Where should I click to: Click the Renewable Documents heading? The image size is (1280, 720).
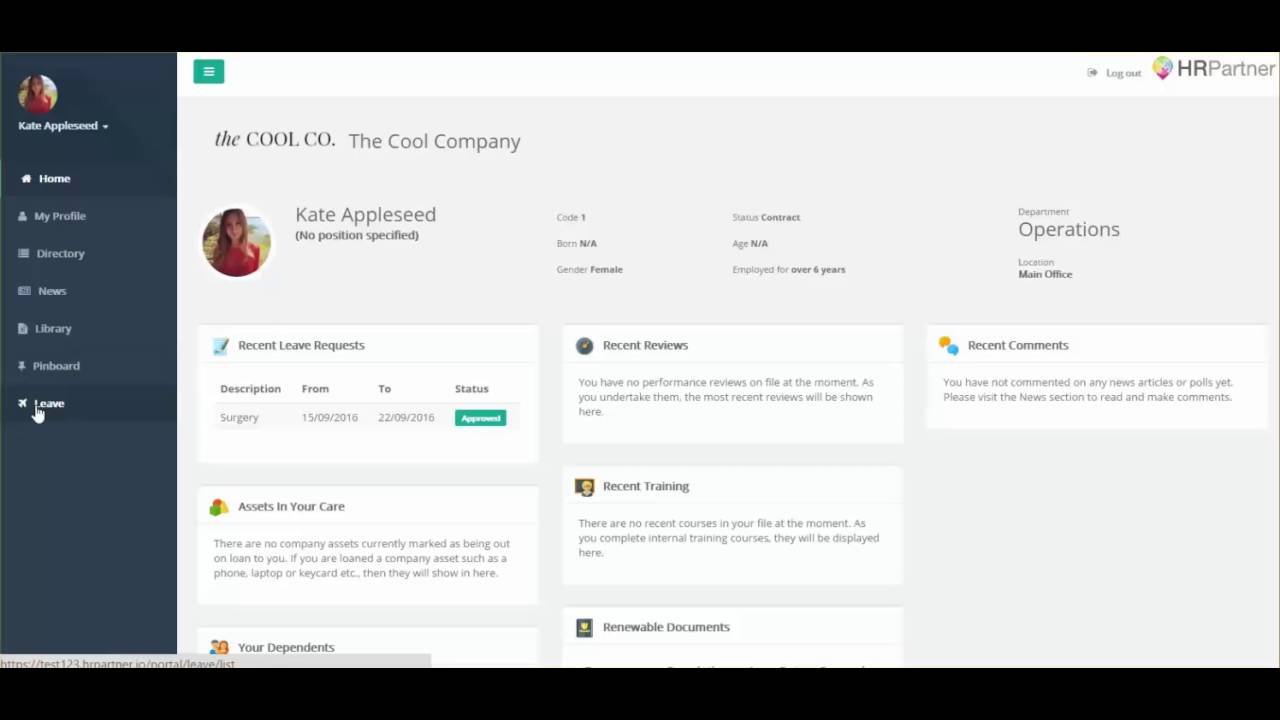tap(666, 627)
